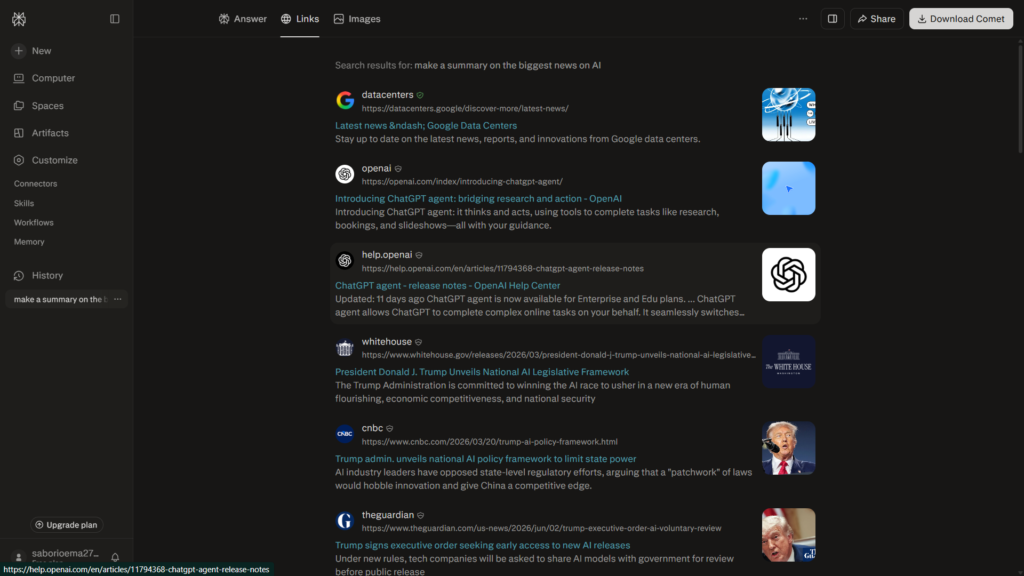The height and width of the screenshot is (576, 1024).
Task: Open the CNBC article thumbnail
Action: (788, 448)
